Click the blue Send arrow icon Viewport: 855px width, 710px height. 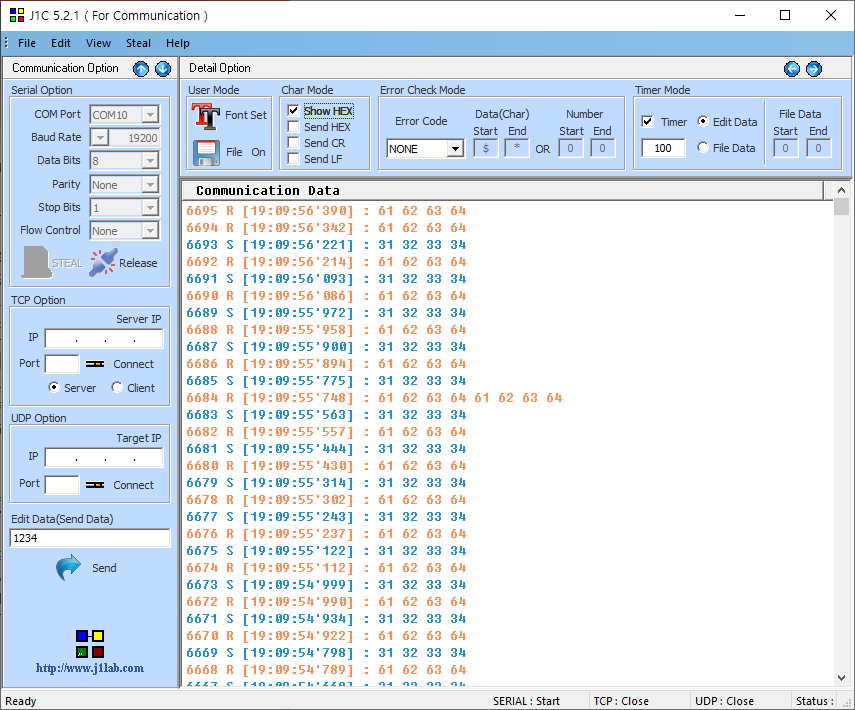pyautogui.click(x=69, y=568)
